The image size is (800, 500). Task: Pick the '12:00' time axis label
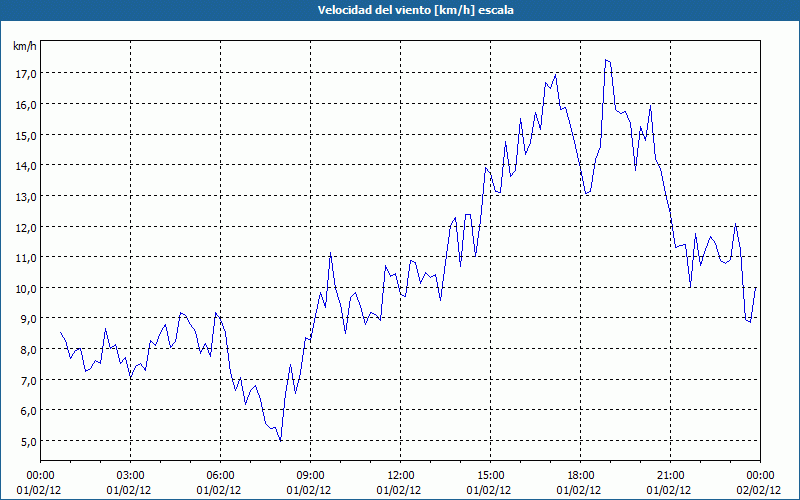401,476
